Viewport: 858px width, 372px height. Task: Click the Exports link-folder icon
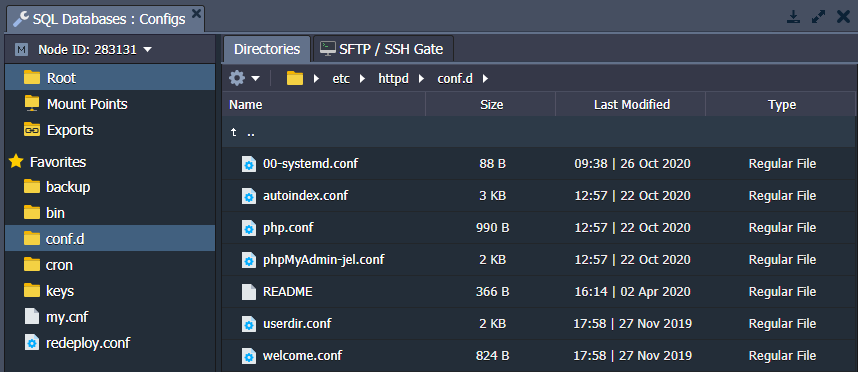[32, 130]
